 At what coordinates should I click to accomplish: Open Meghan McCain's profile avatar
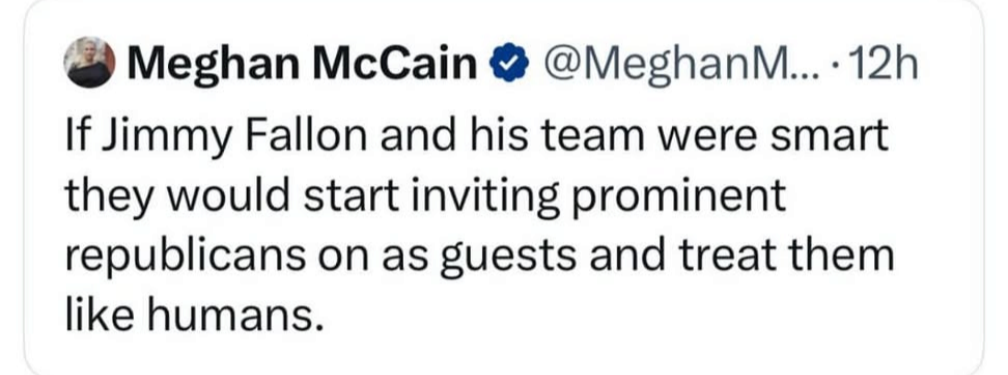click(x=89, y=62)
